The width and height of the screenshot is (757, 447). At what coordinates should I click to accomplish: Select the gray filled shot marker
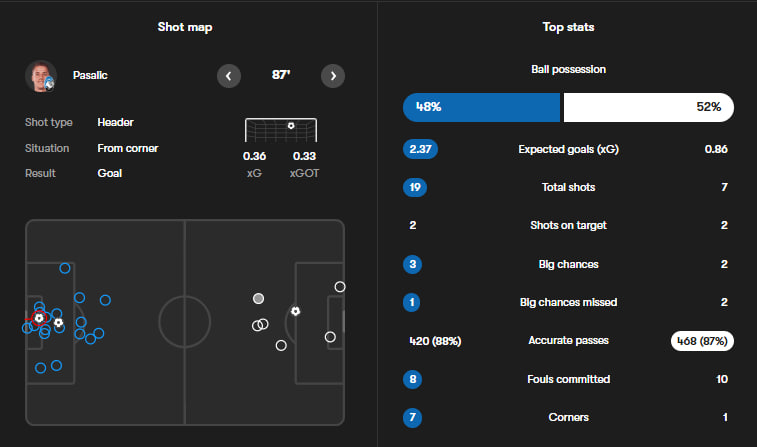(259, 298)
